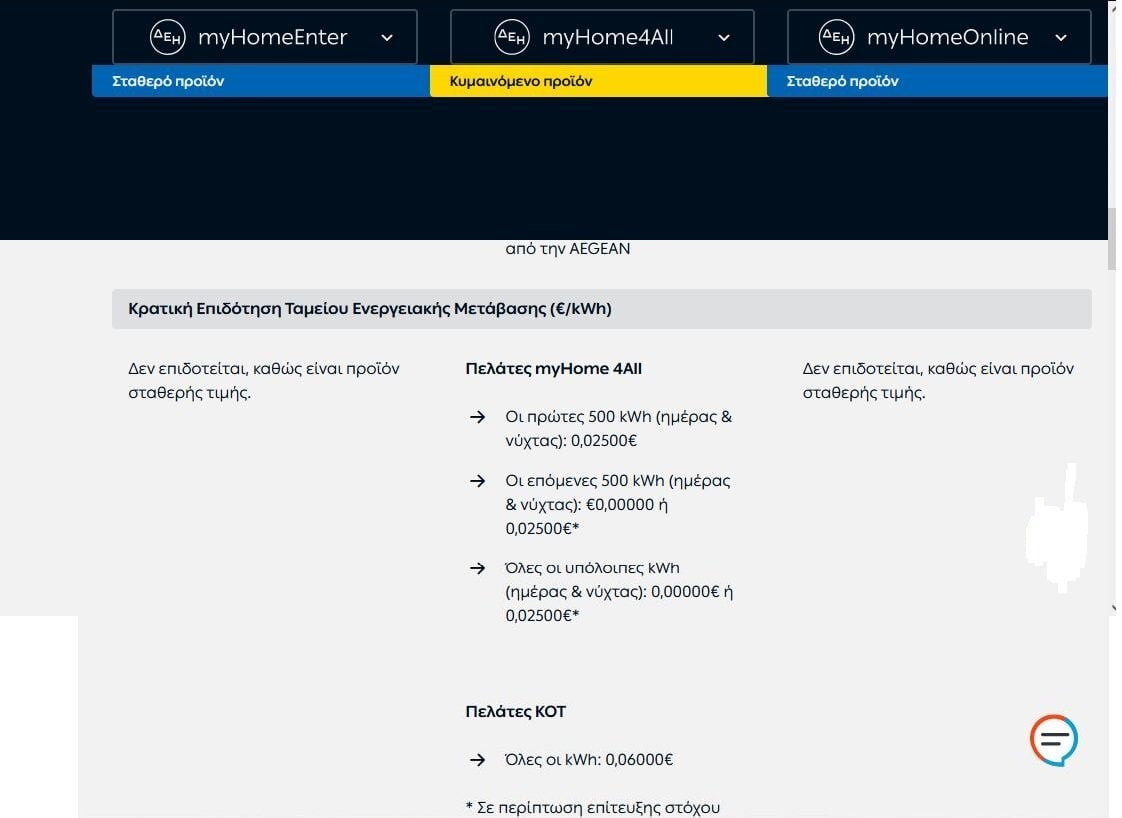Open the chat assistant bubble icon

[1053, 740]
